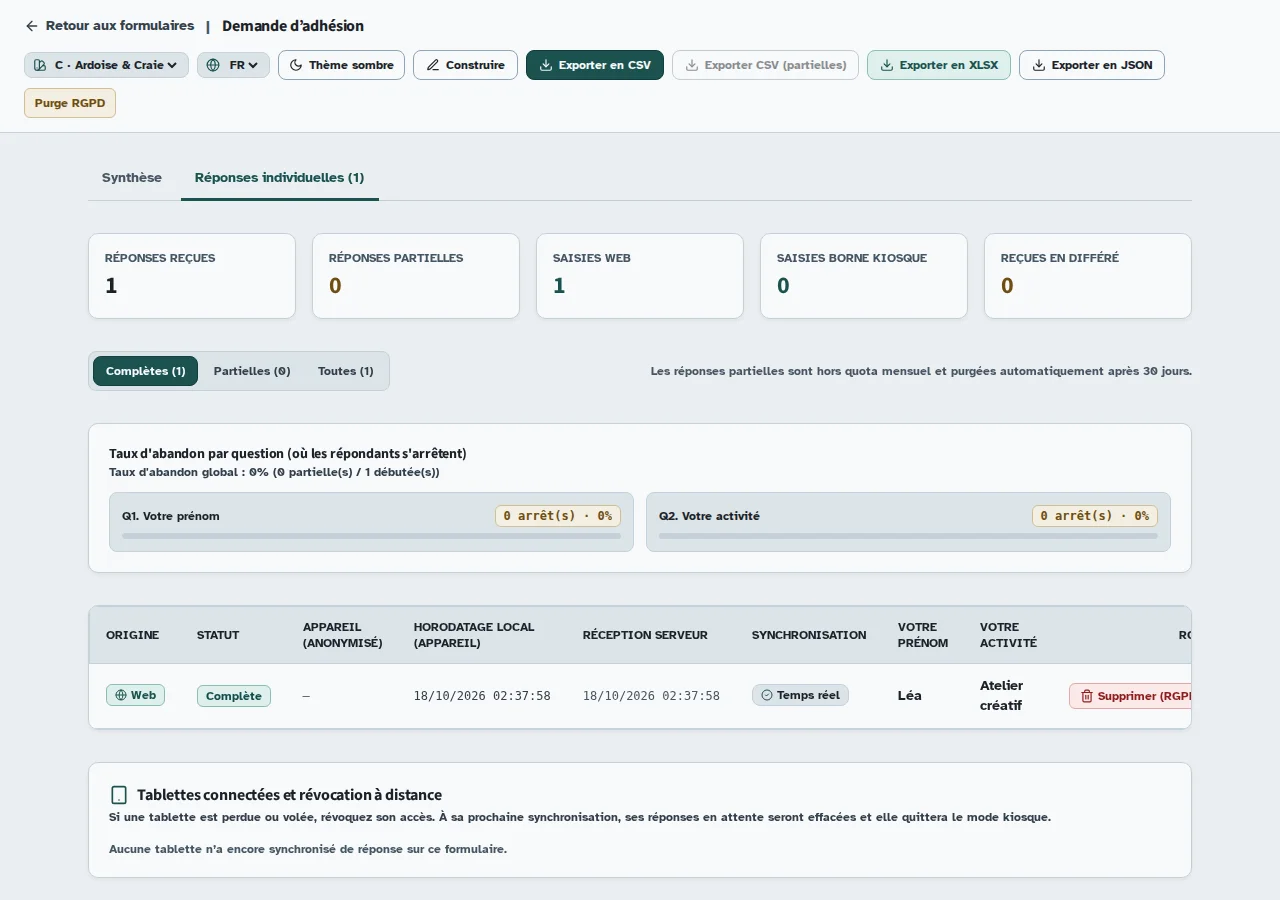1280x900 pixels.
Task: Click the palette icon in theme selector
Action: click(x=40, y=65)
